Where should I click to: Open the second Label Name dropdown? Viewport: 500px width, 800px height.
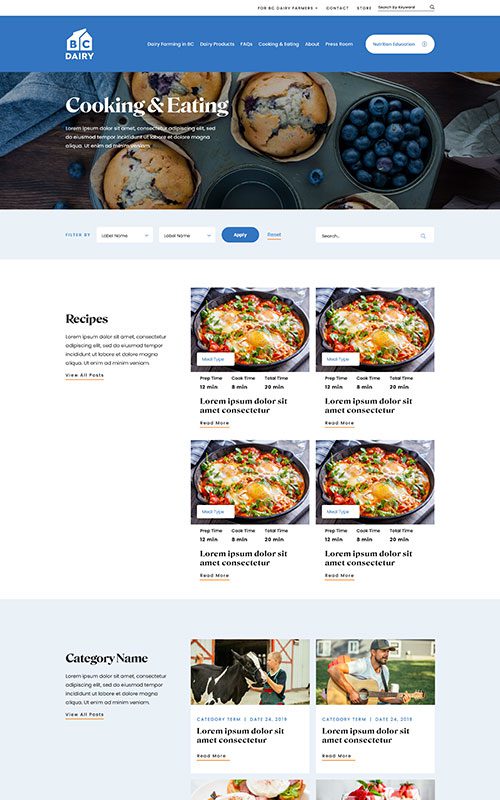coord(187,235)
